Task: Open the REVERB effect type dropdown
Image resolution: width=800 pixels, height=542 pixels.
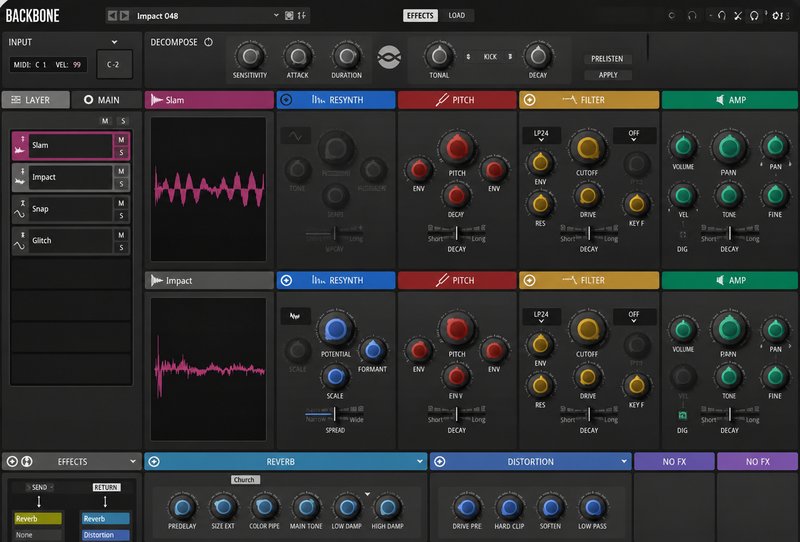Action: point(419,461)
